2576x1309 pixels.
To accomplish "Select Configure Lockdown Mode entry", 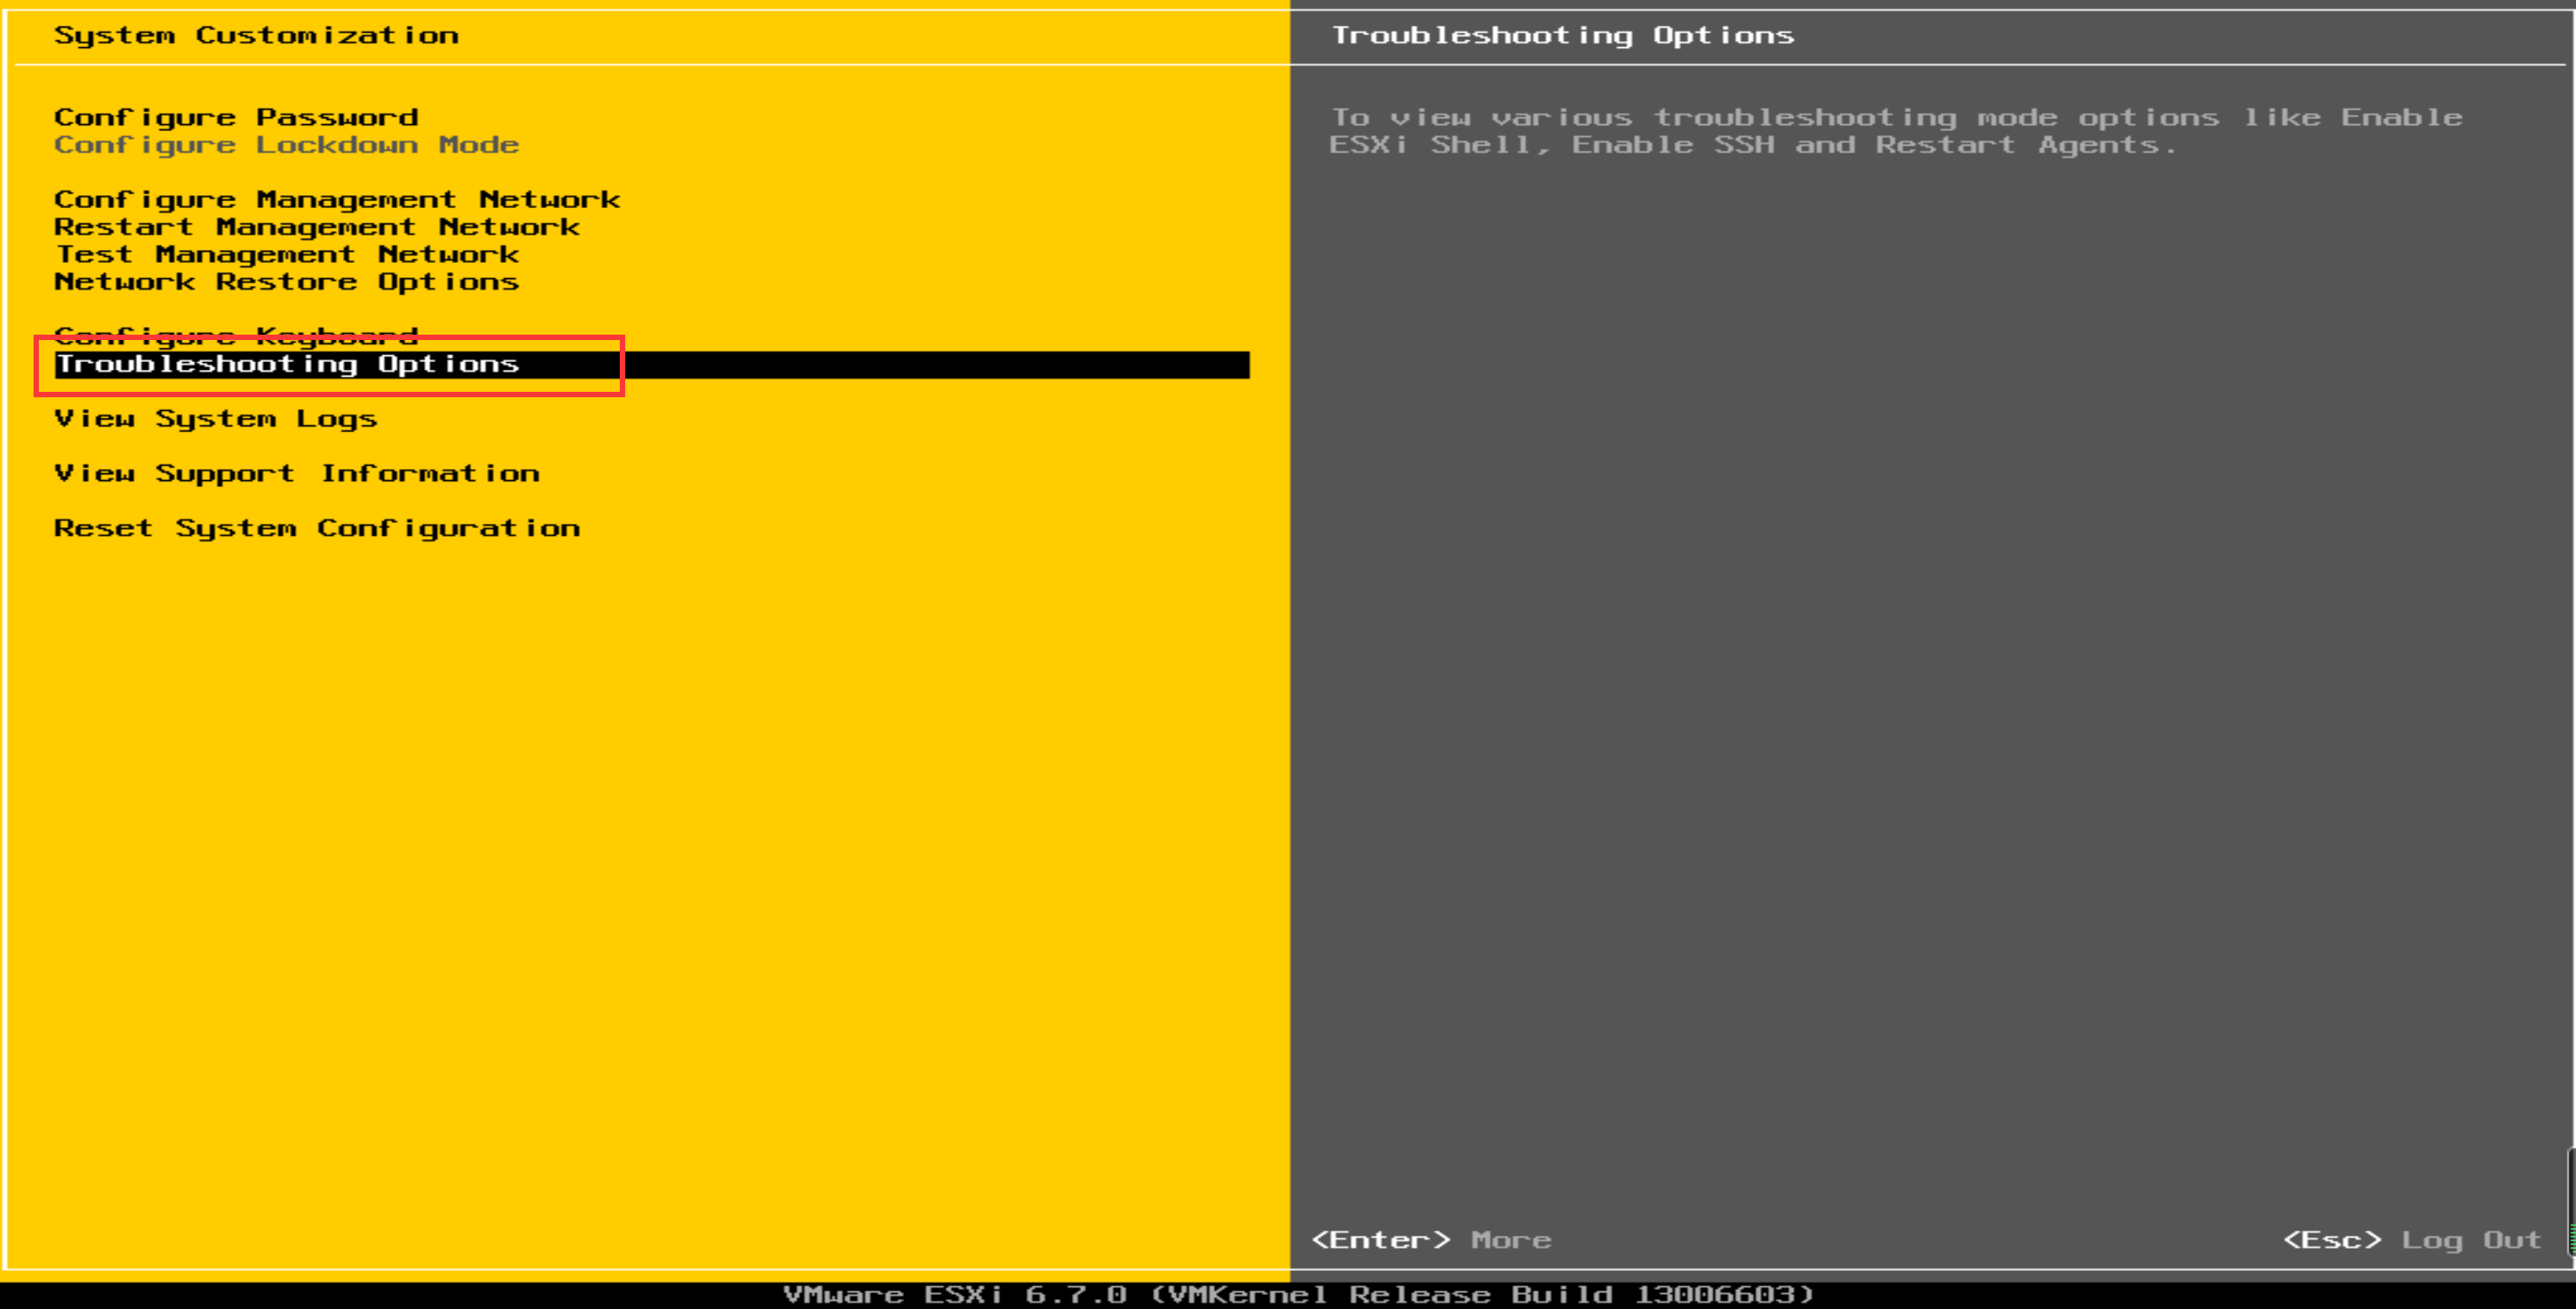I will pyautogui.click(x=287, y=145).
